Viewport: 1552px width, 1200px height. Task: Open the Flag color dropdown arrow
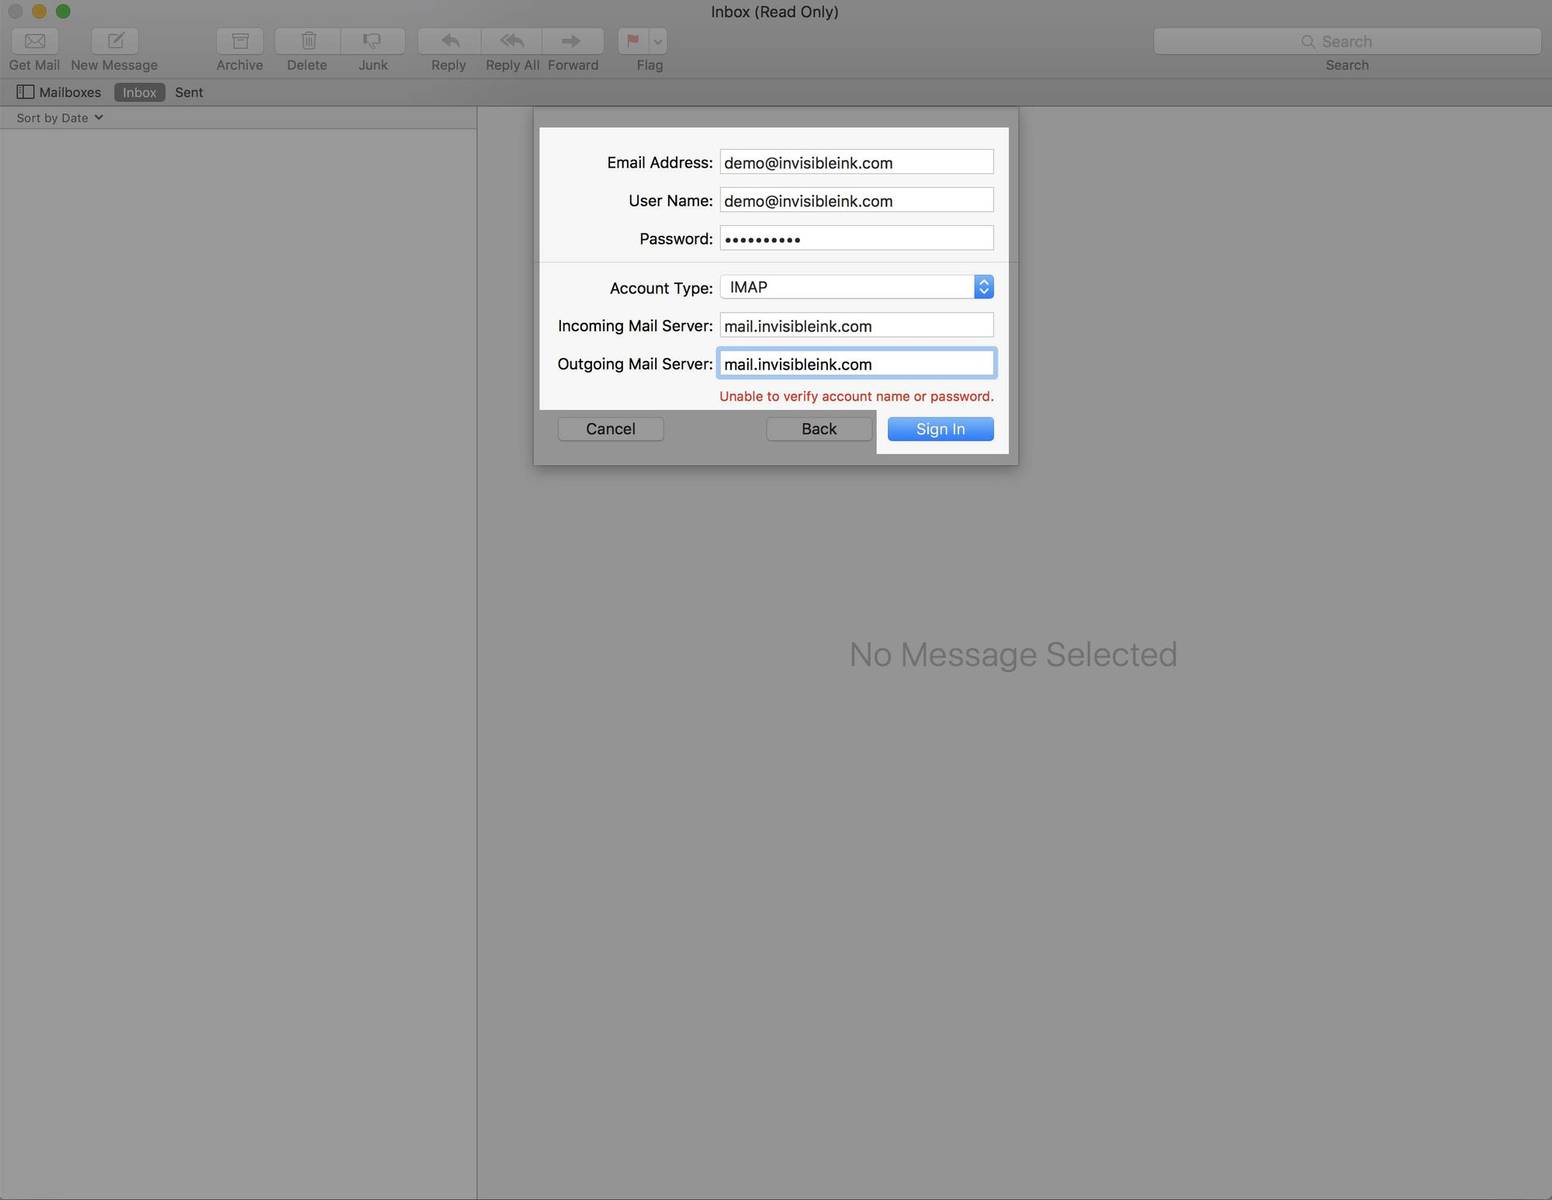pyautogui.click(x=658, y=41)
